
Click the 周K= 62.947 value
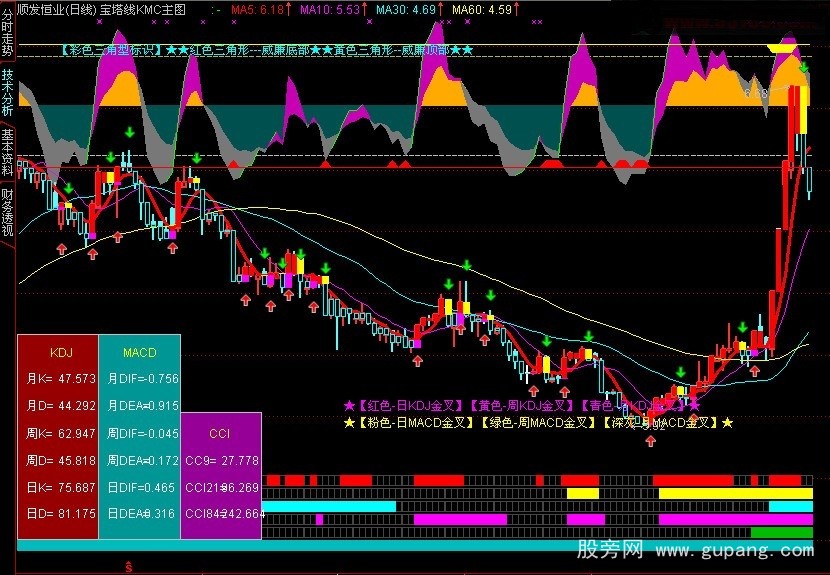click(x=61, y=434)
